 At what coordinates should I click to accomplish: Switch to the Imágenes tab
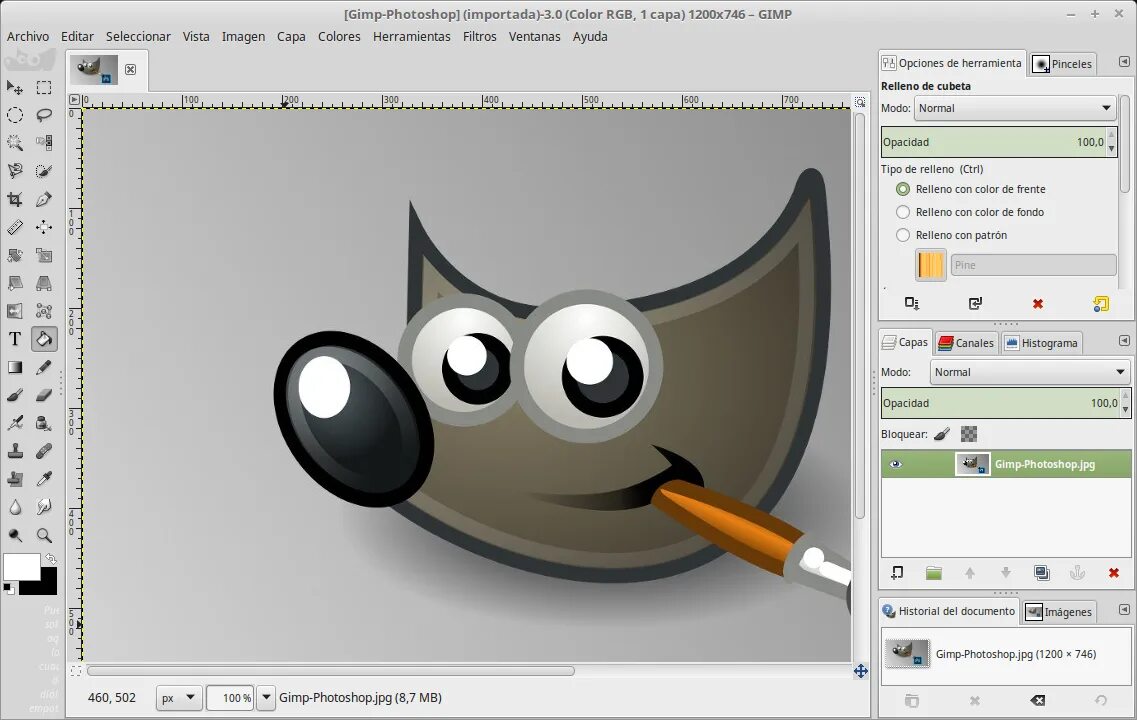[1059, 612]
